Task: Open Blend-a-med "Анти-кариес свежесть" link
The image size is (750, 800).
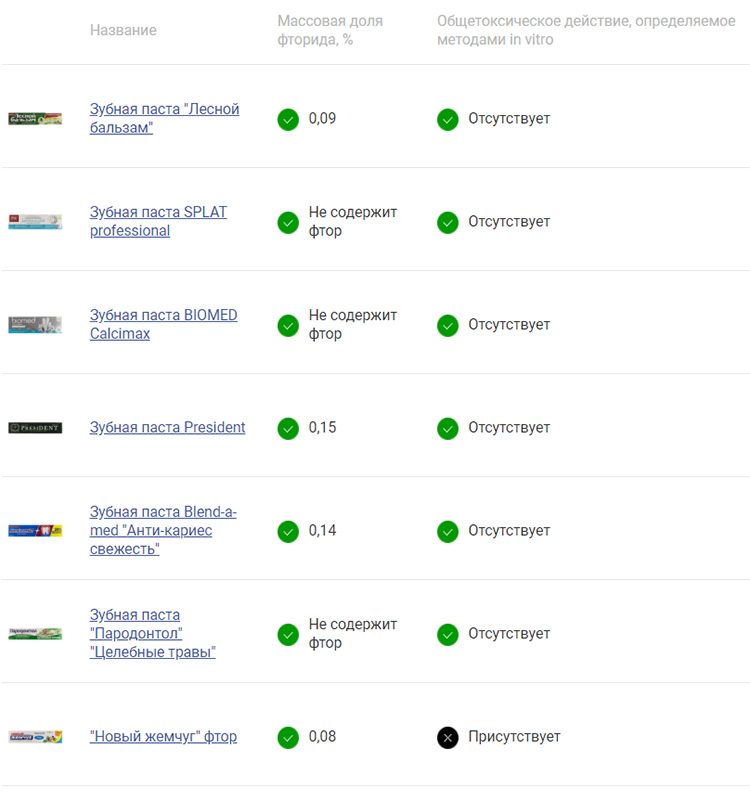Action: point(162,531)
